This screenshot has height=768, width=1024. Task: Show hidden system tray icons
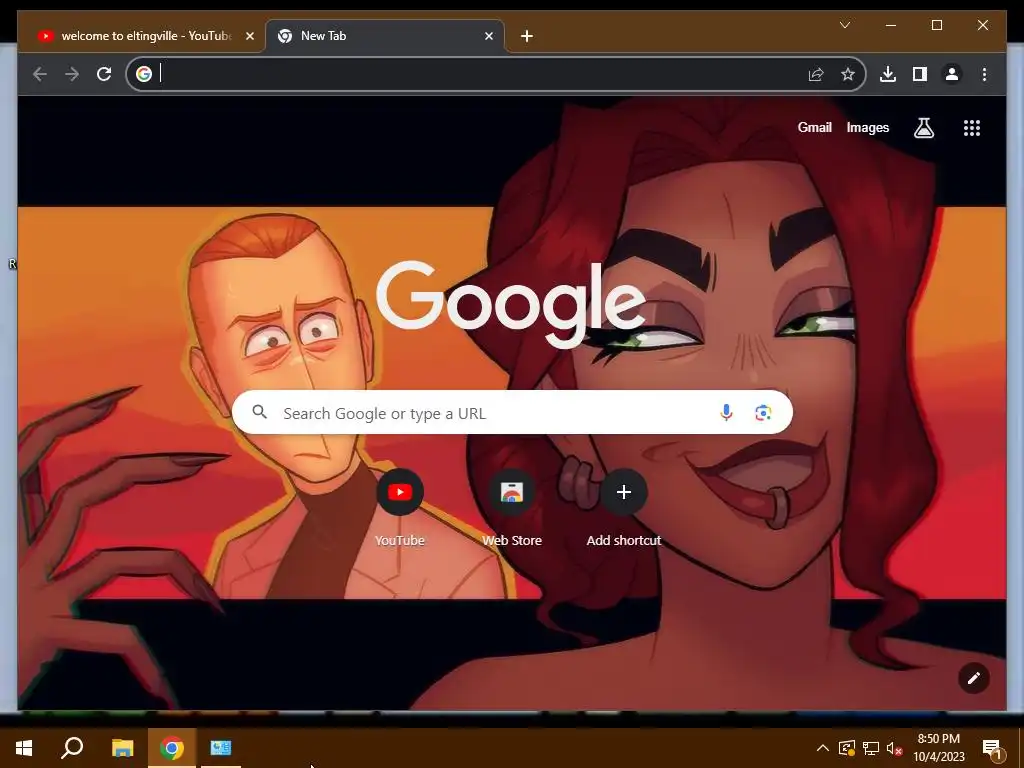coord(823,748)
